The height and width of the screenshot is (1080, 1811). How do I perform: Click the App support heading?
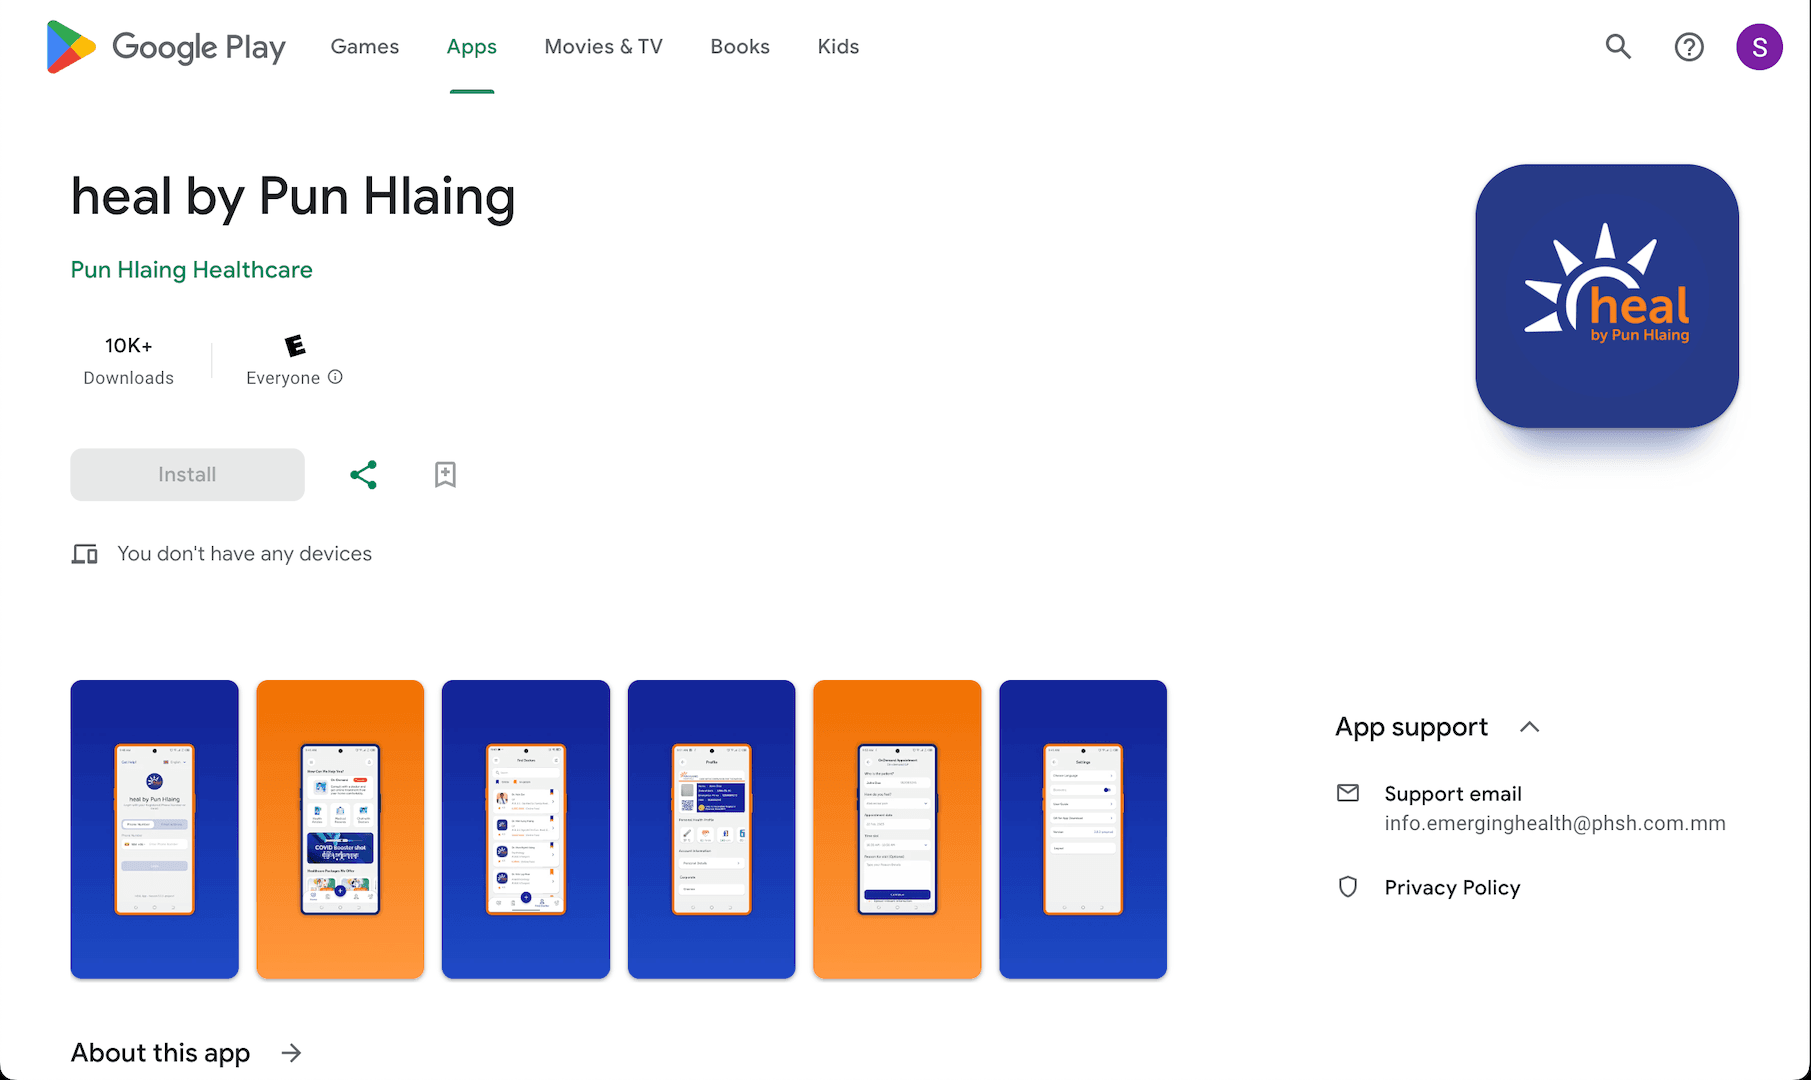click(1411, 727)
